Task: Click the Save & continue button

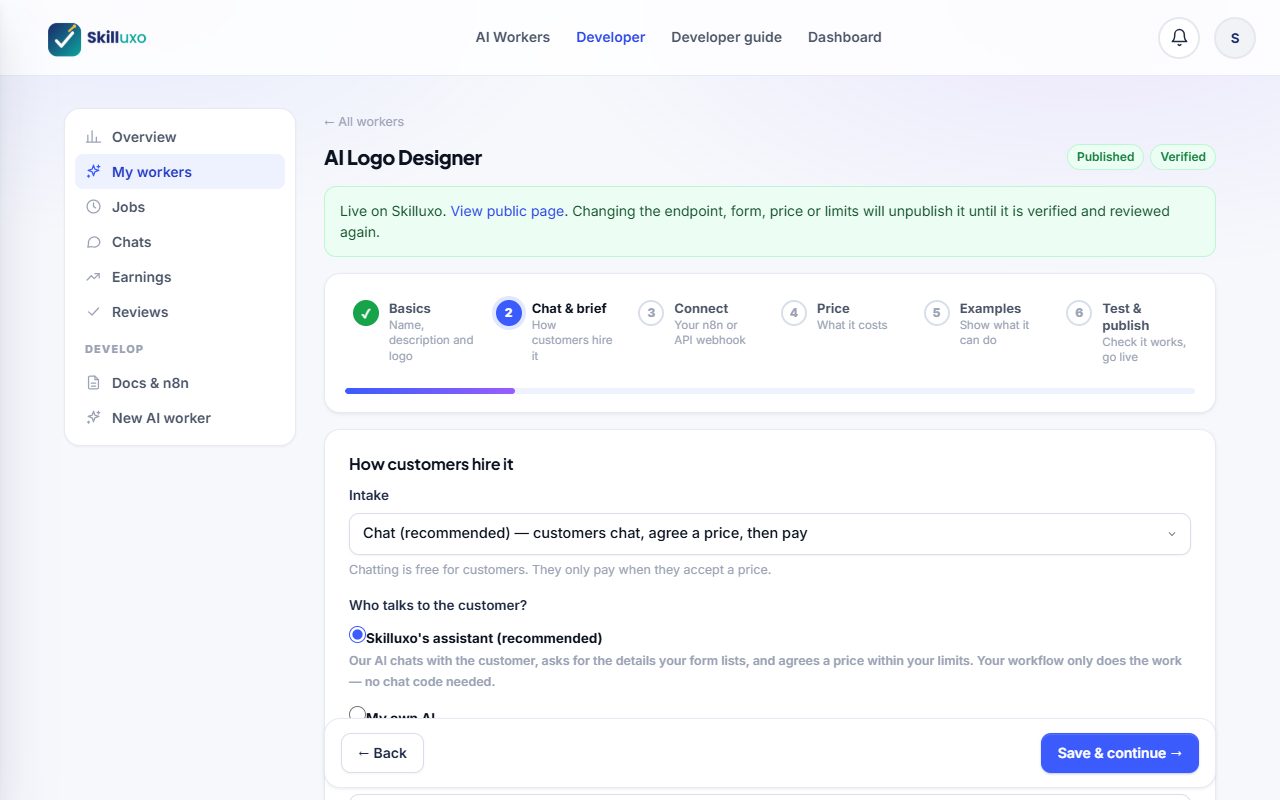Action: [x=1120, y=753]
